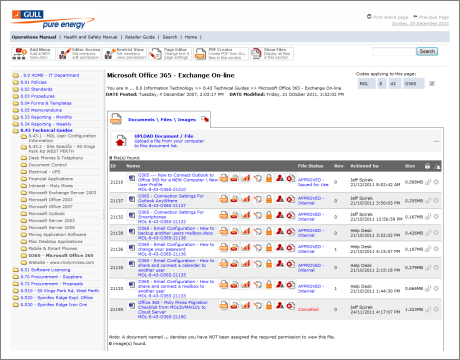Click the PDF icon in row 21138
This screenshot has height=360, width=460.
tap(224, 231)
